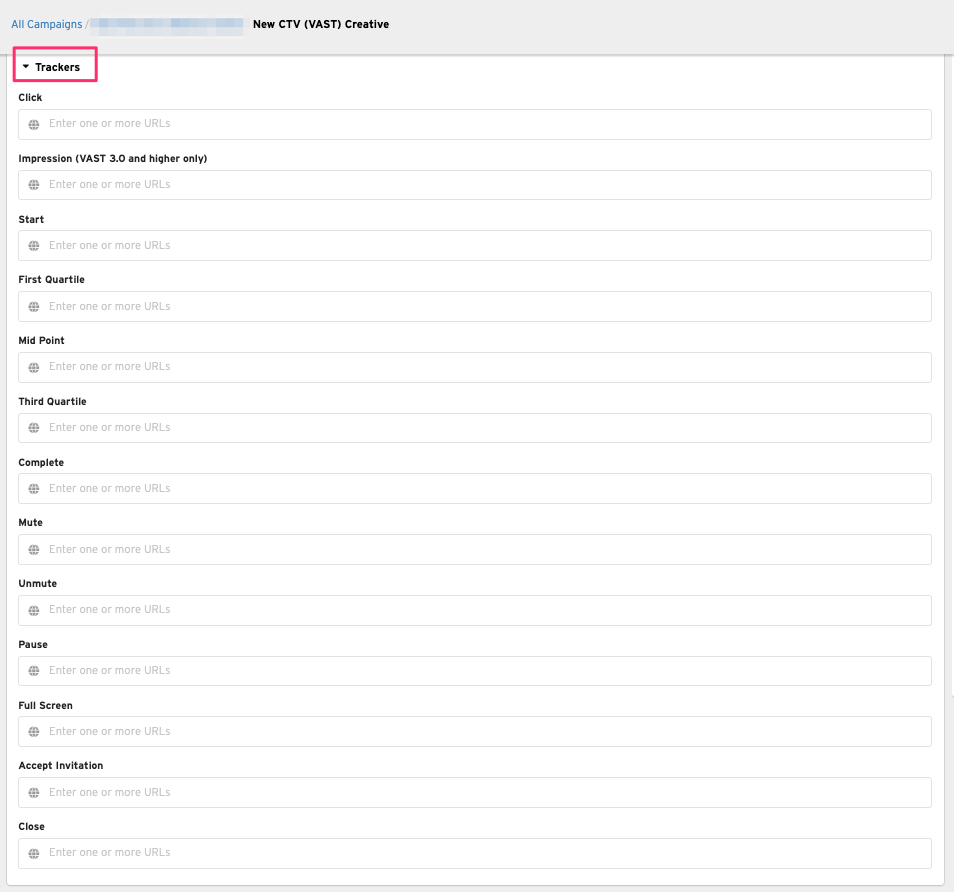954x892 pixels.
Task: Click the globe icon in Mid Point field
Action: point(34,367)
